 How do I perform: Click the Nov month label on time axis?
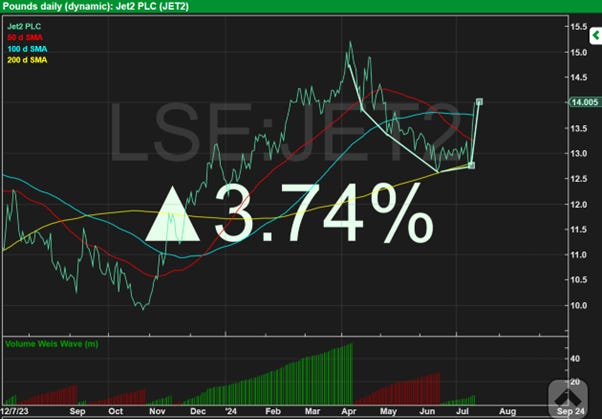[157, 411]
